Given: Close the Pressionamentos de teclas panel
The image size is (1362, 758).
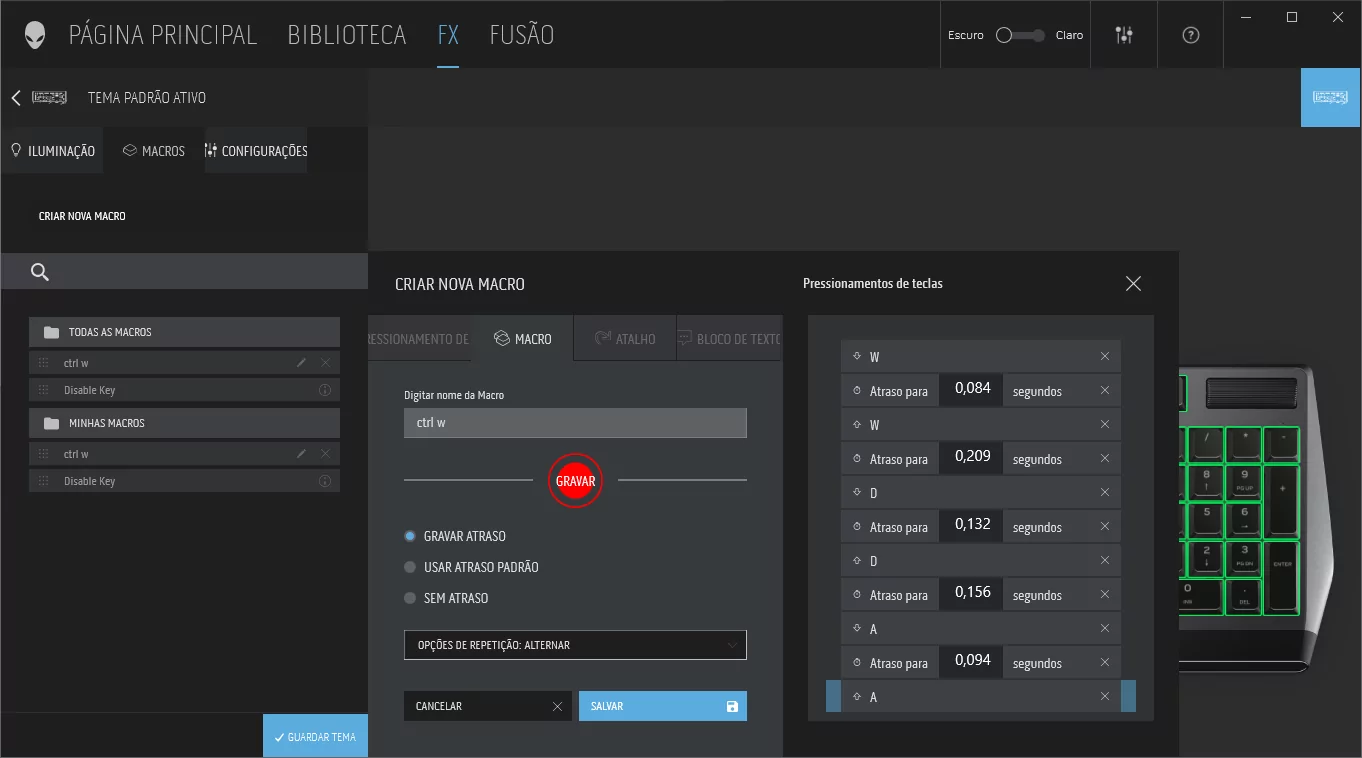Looking at the screenshot, I should (1133, 284).
